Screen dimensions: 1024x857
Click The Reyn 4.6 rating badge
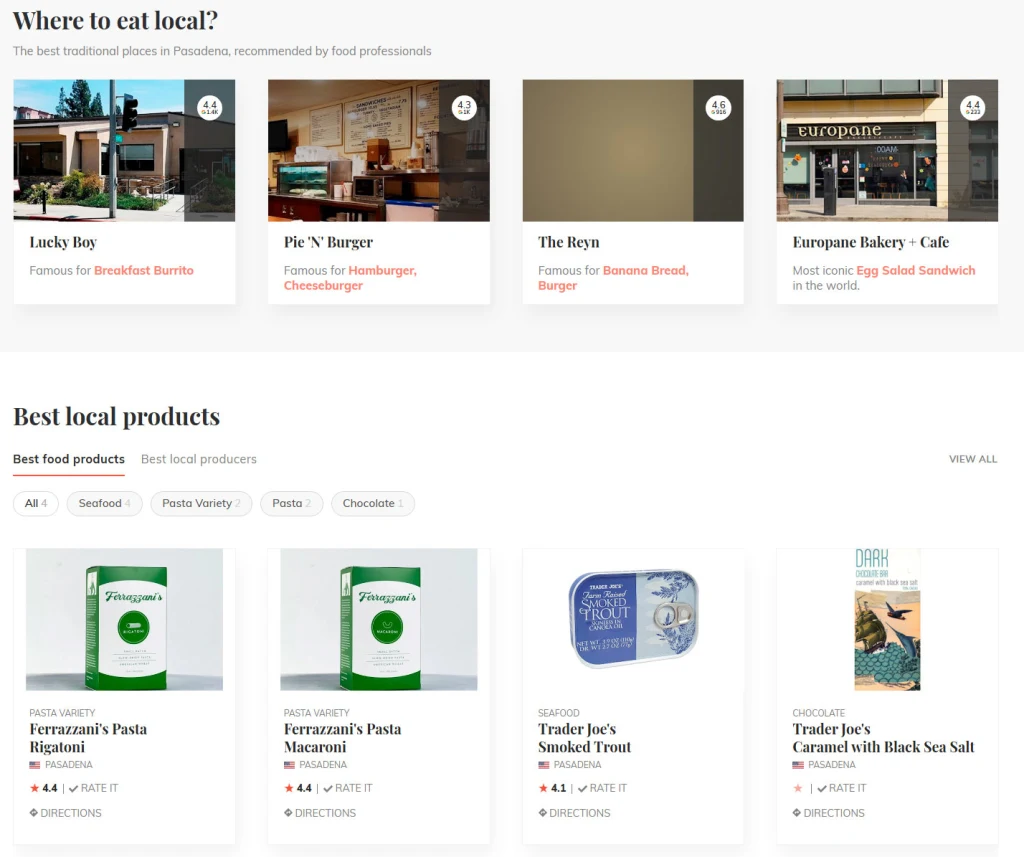click(718, 107)
